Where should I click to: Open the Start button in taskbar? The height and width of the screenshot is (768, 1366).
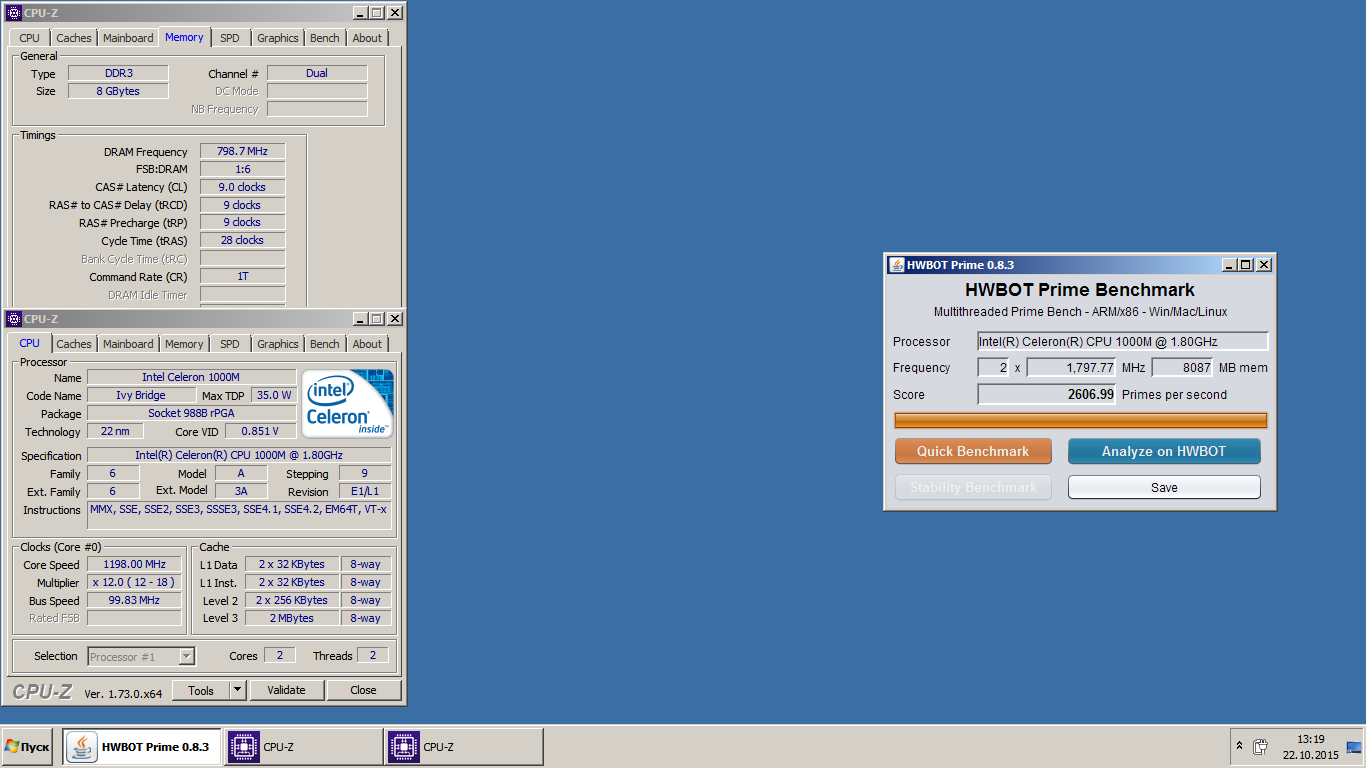click(x=27, y=747)
